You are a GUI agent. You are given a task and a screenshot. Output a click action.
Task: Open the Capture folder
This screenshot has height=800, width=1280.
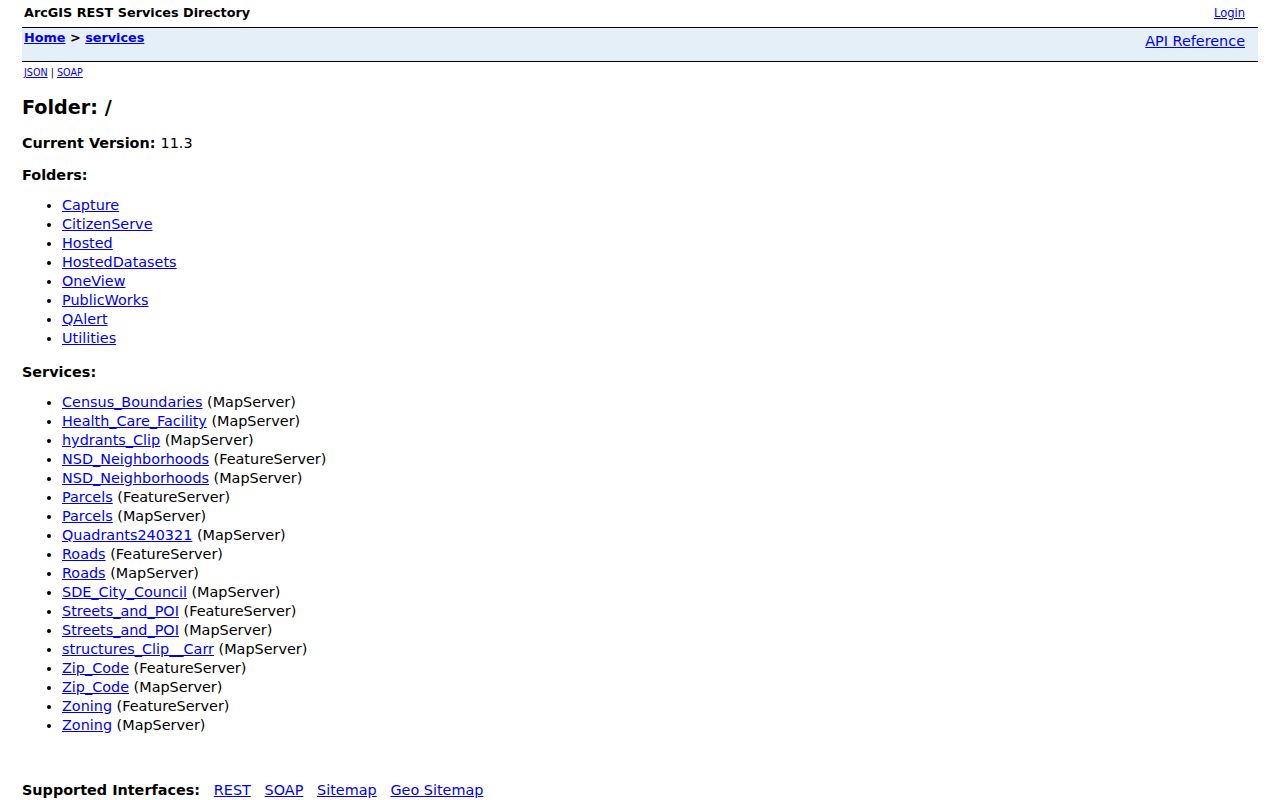pos(90,205)
